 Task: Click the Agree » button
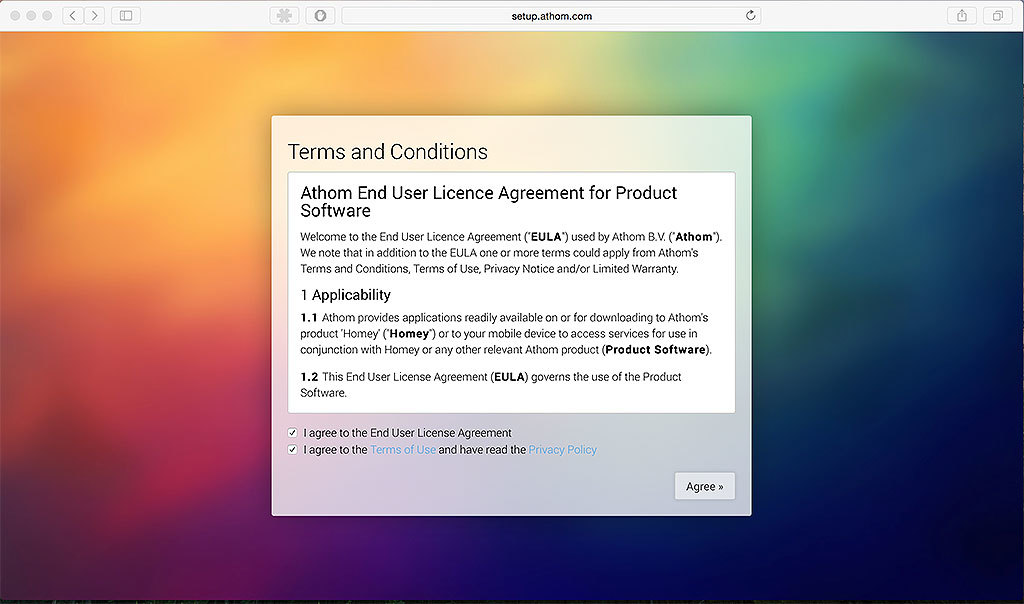point(705,486)
